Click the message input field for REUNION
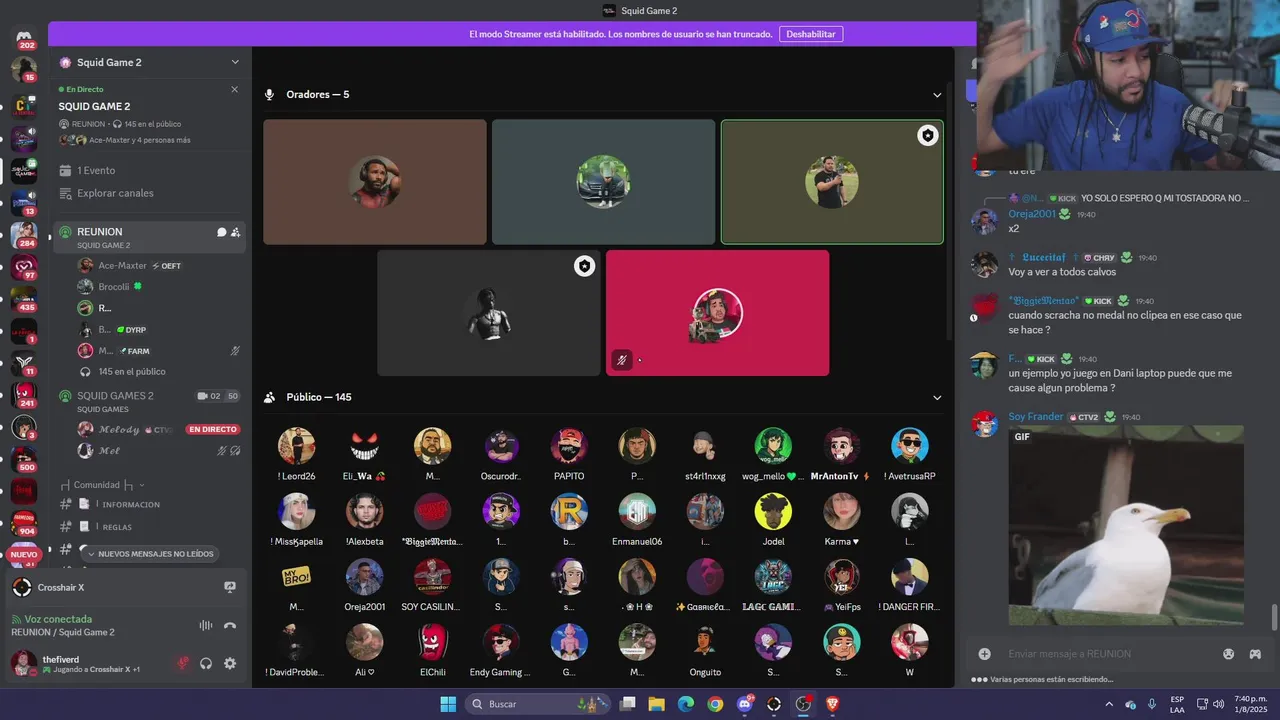Image resolution: width=1280 pixels, height=720 pixels. coord(1108,654)
